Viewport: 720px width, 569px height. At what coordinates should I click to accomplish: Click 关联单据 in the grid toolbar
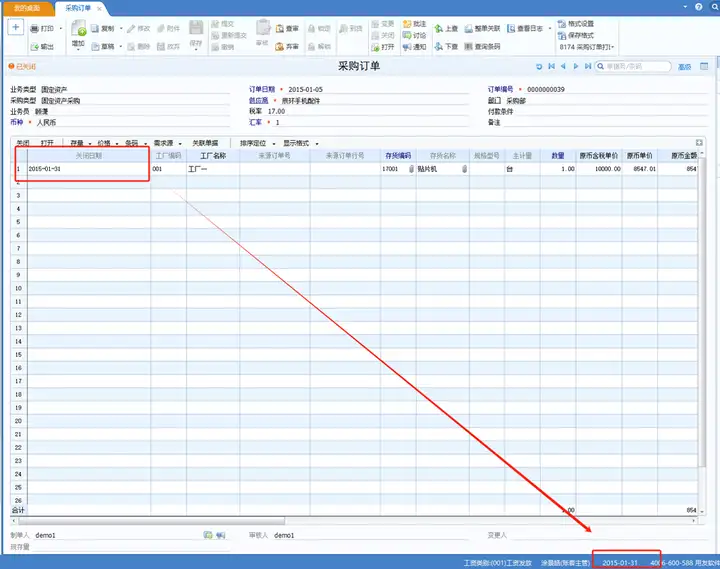point(205,143)
